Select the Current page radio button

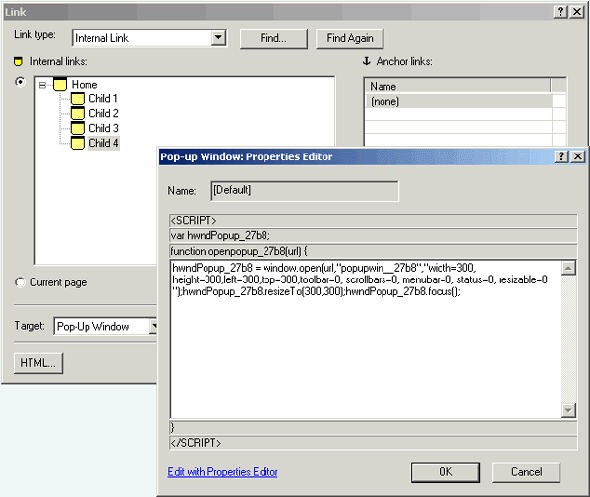pos(20,282)
